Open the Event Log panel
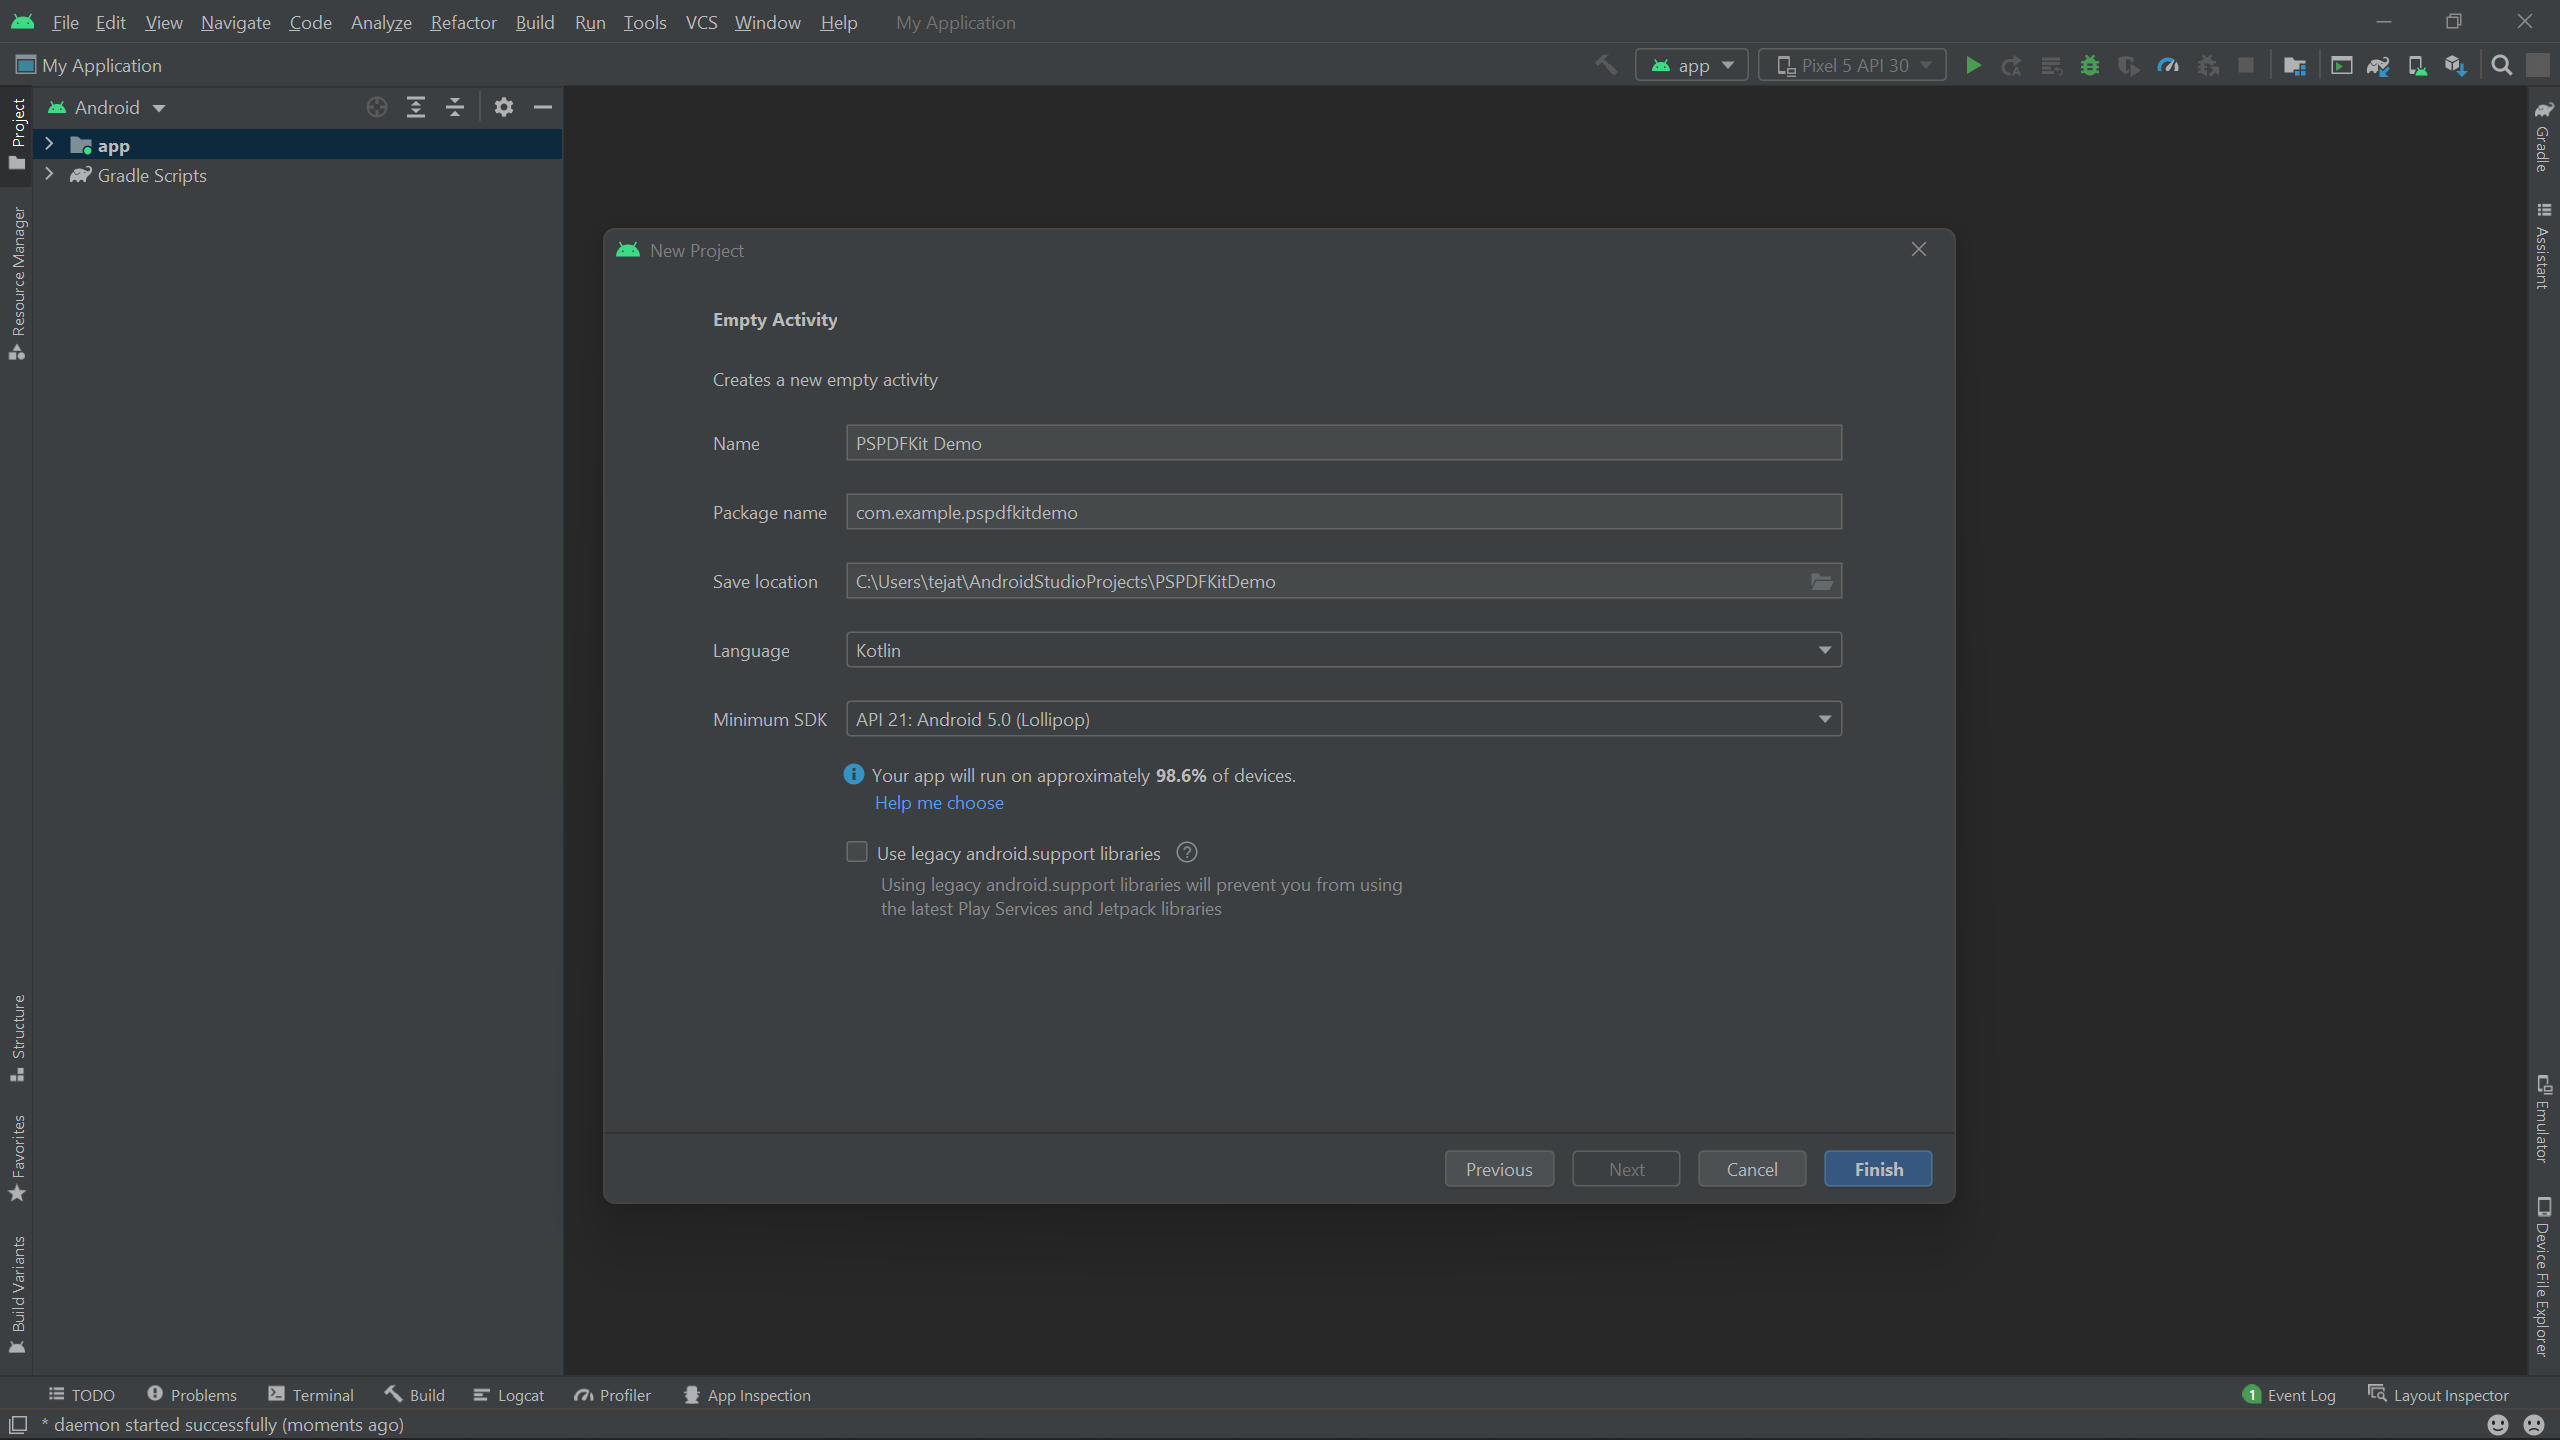 pyautogui.click(x=2299, y=1394)
